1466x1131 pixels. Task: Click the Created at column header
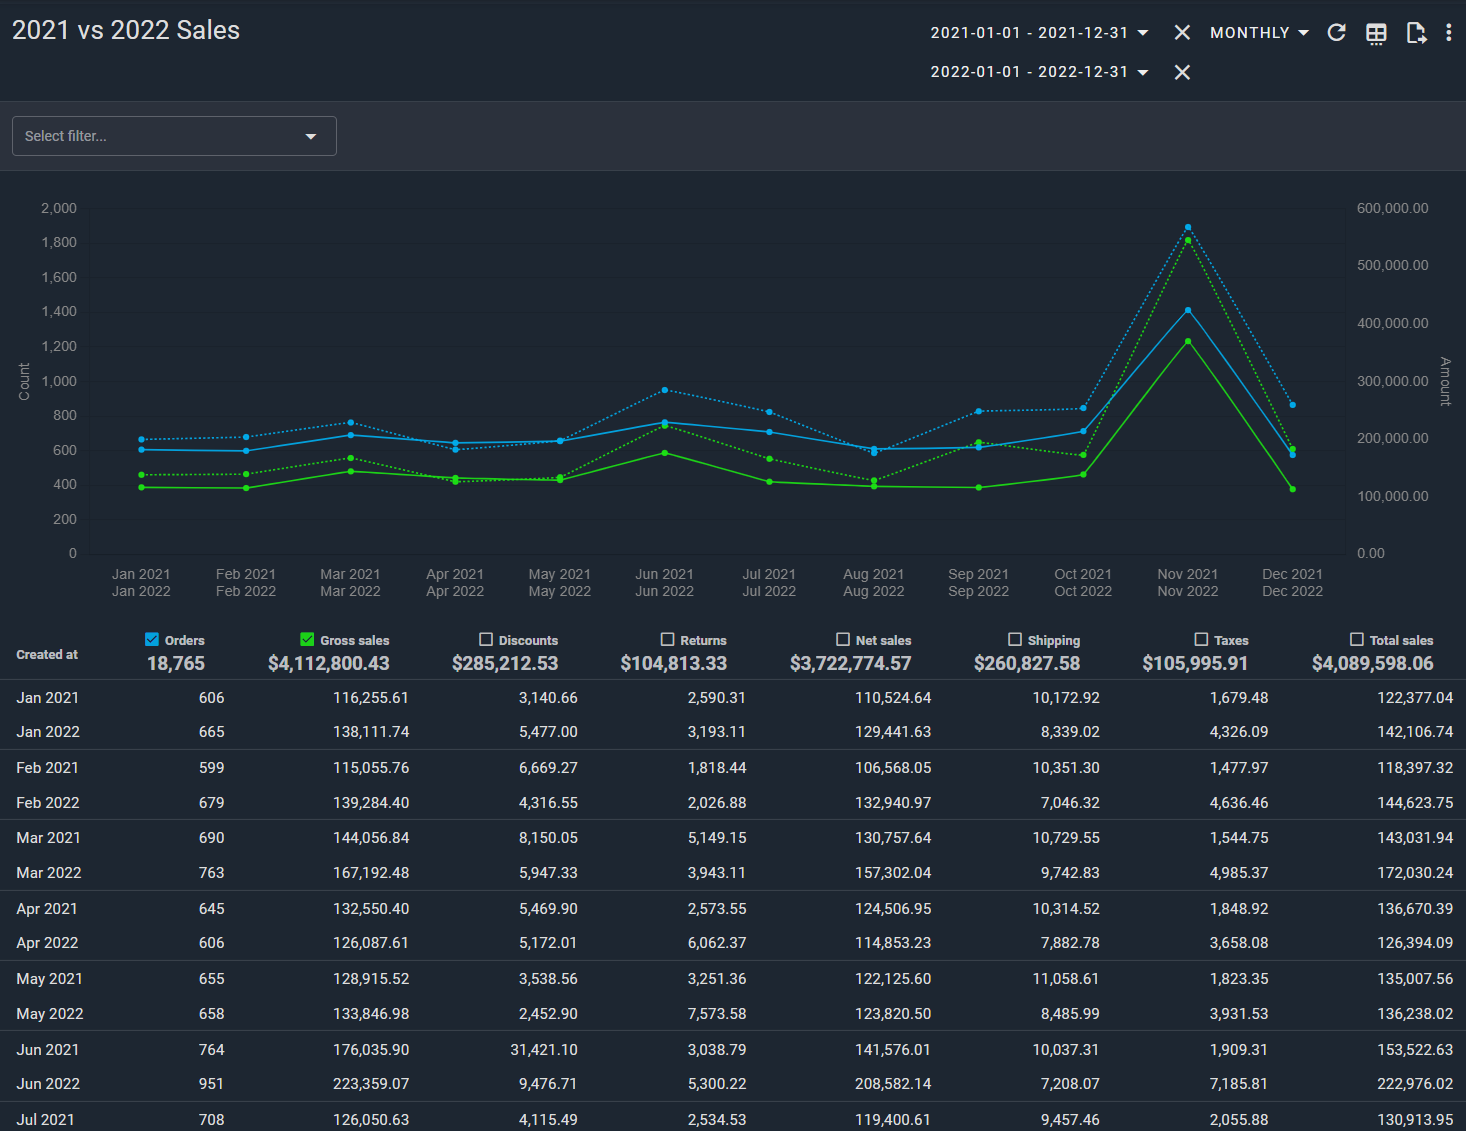(47, 655)
